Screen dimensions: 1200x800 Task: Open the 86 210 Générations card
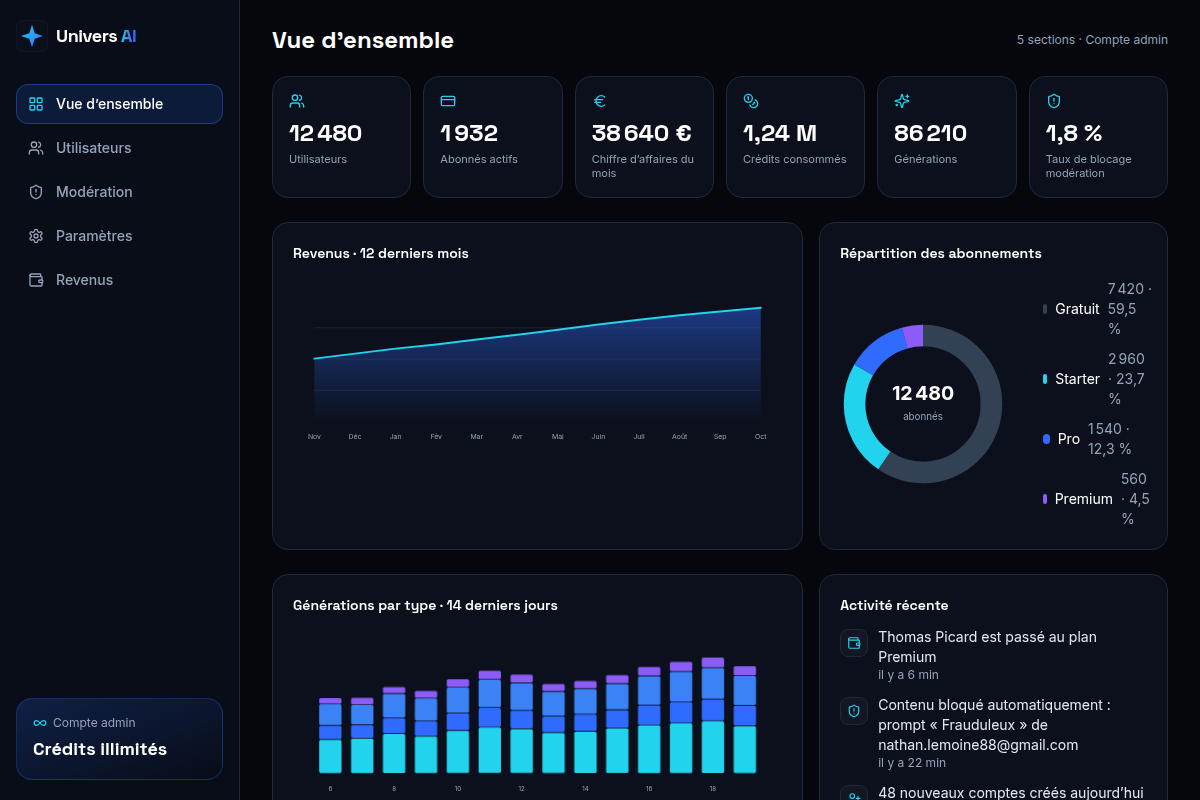[946, 137]
